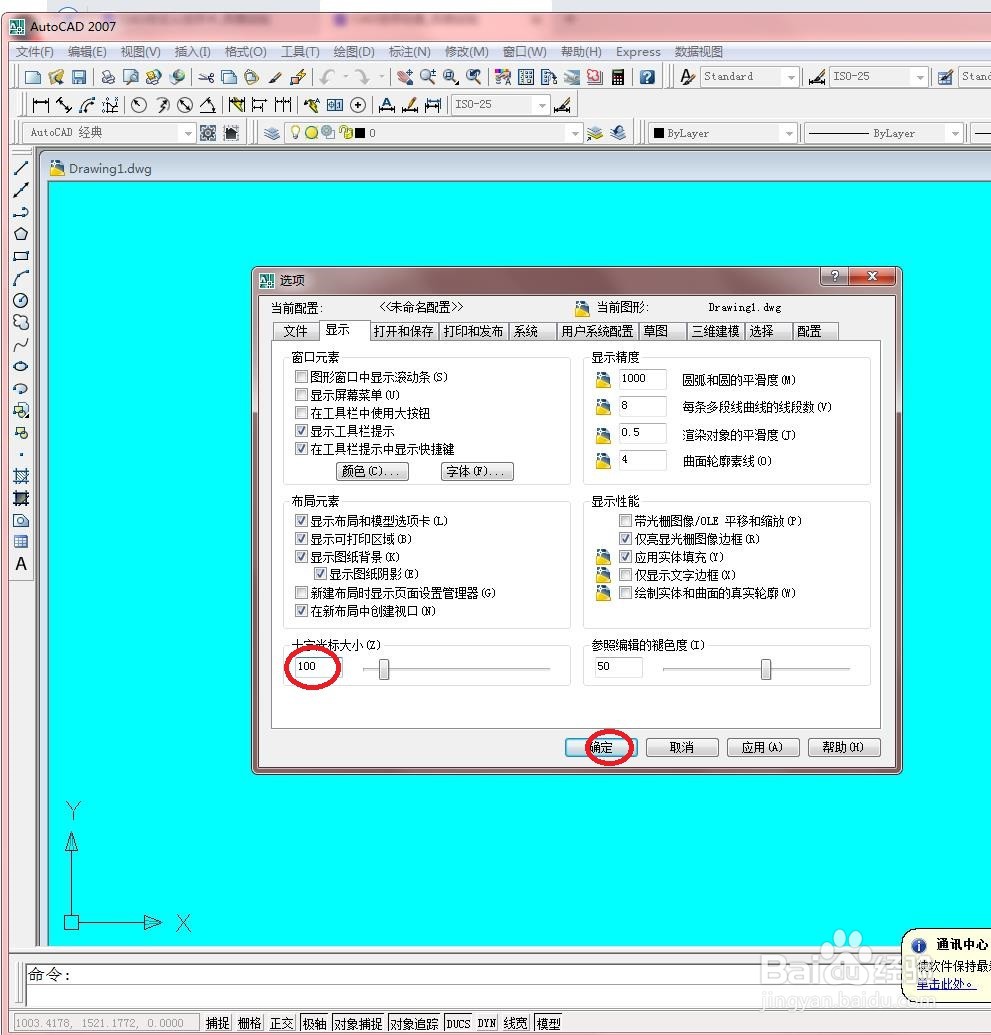Click the Help question mark icon
The width and height of the screenshot is (991, 1035).
coord(648,77)
